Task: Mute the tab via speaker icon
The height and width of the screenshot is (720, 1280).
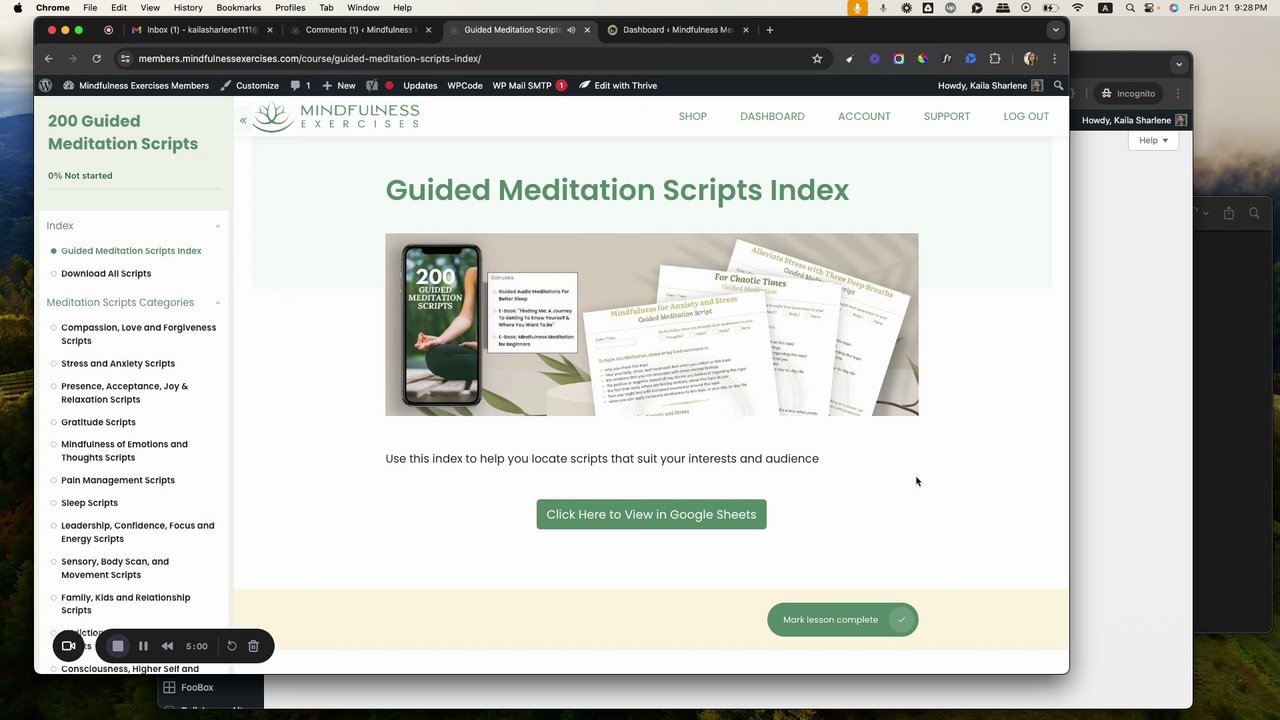Action: click(571, 30)
